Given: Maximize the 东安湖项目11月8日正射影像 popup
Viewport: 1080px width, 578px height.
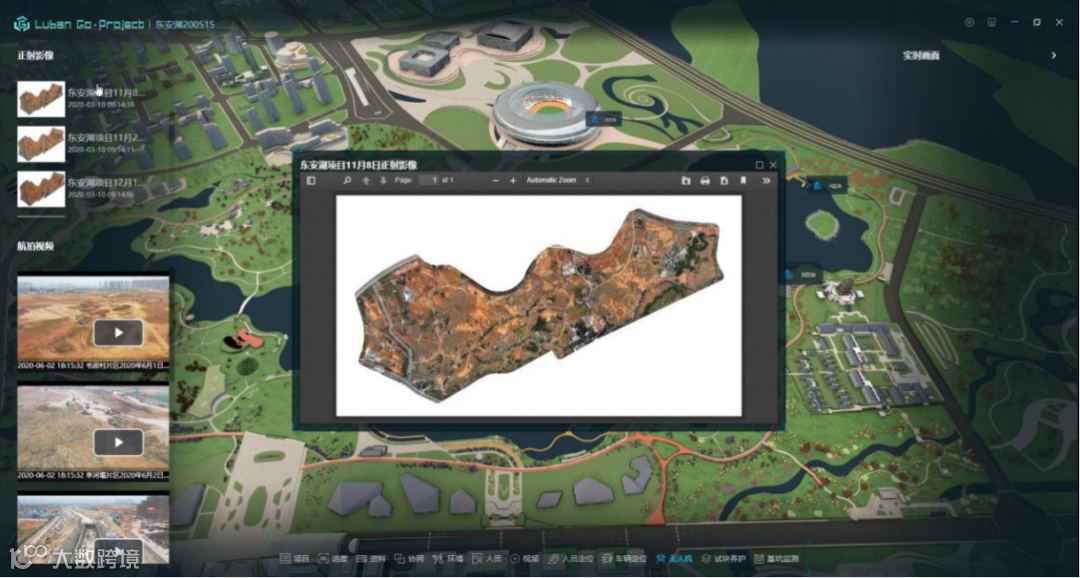Looking at the screenshot, I should pyautogui.click(x=759, y=165).
